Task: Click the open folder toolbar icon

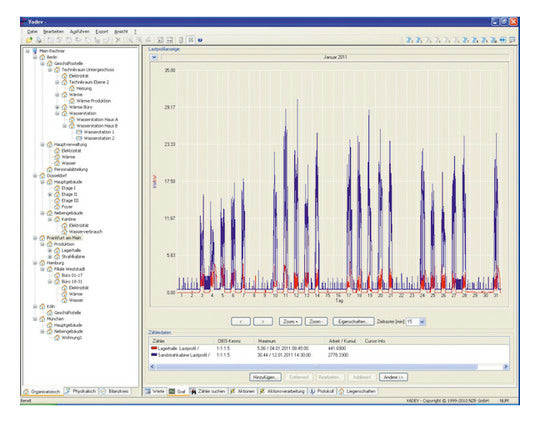Action: coord(29,40)
